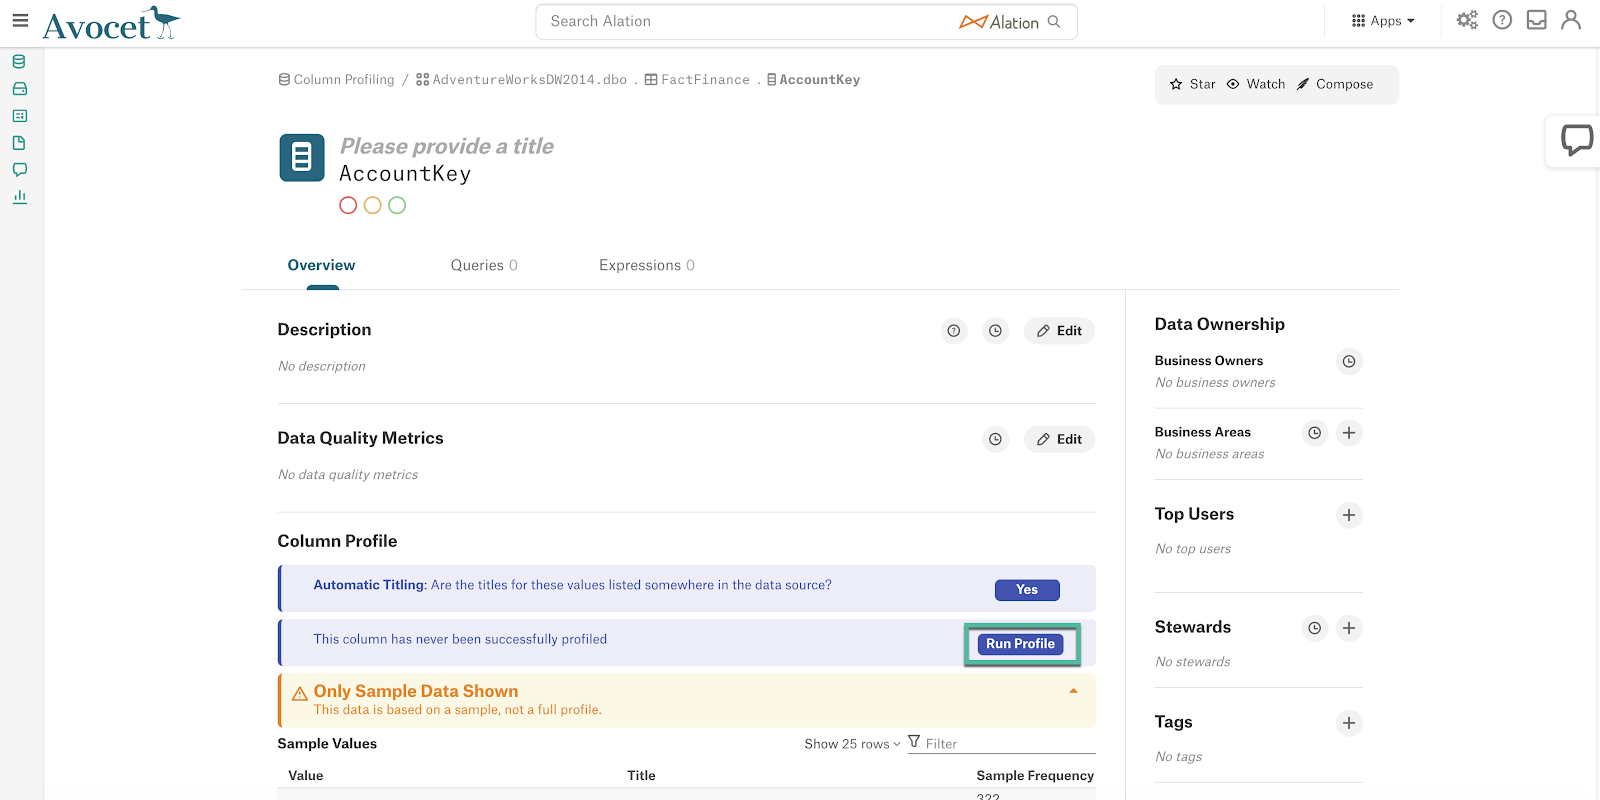This screenshot has height=800, width=1600.
Task: Select the red trust flag circle
Action: (348, 205)
